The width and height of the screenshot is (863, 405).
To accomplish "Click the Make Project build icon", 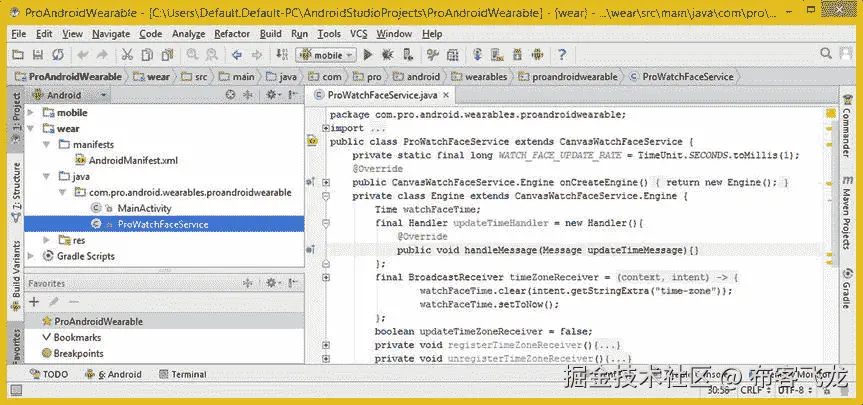I will (282, 54).
